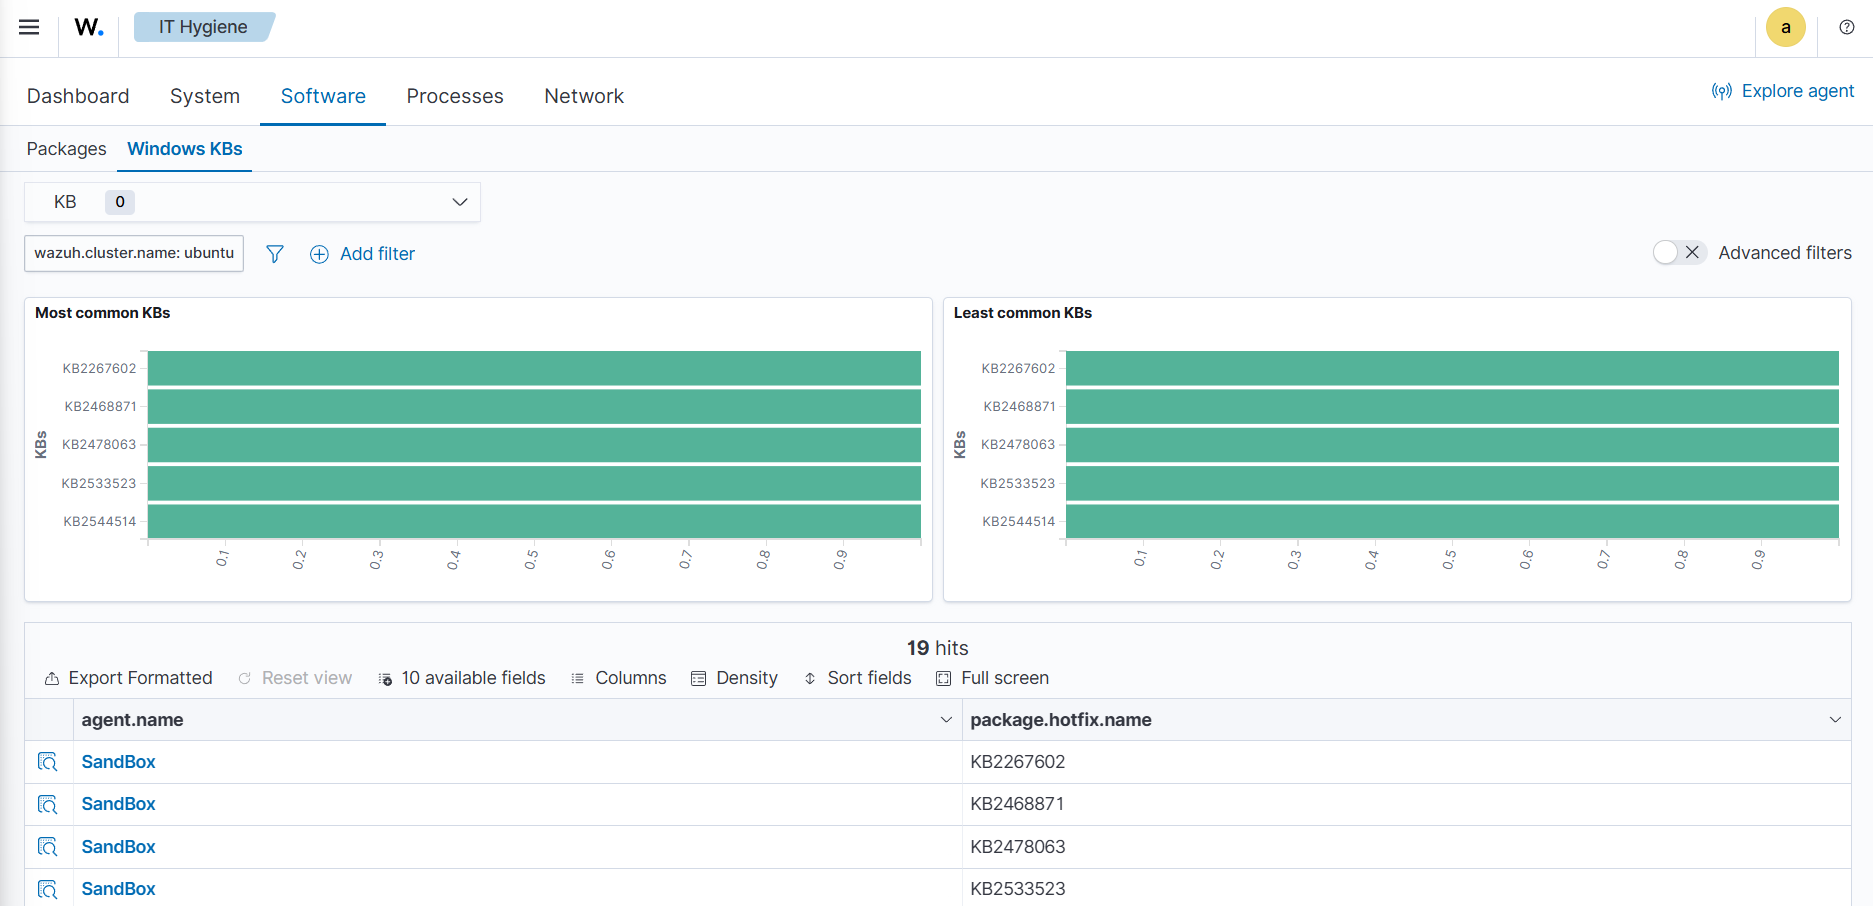Open the agent.name column options dropdown
Viewport: 1873px width, 906px height.
click(945, 719)
